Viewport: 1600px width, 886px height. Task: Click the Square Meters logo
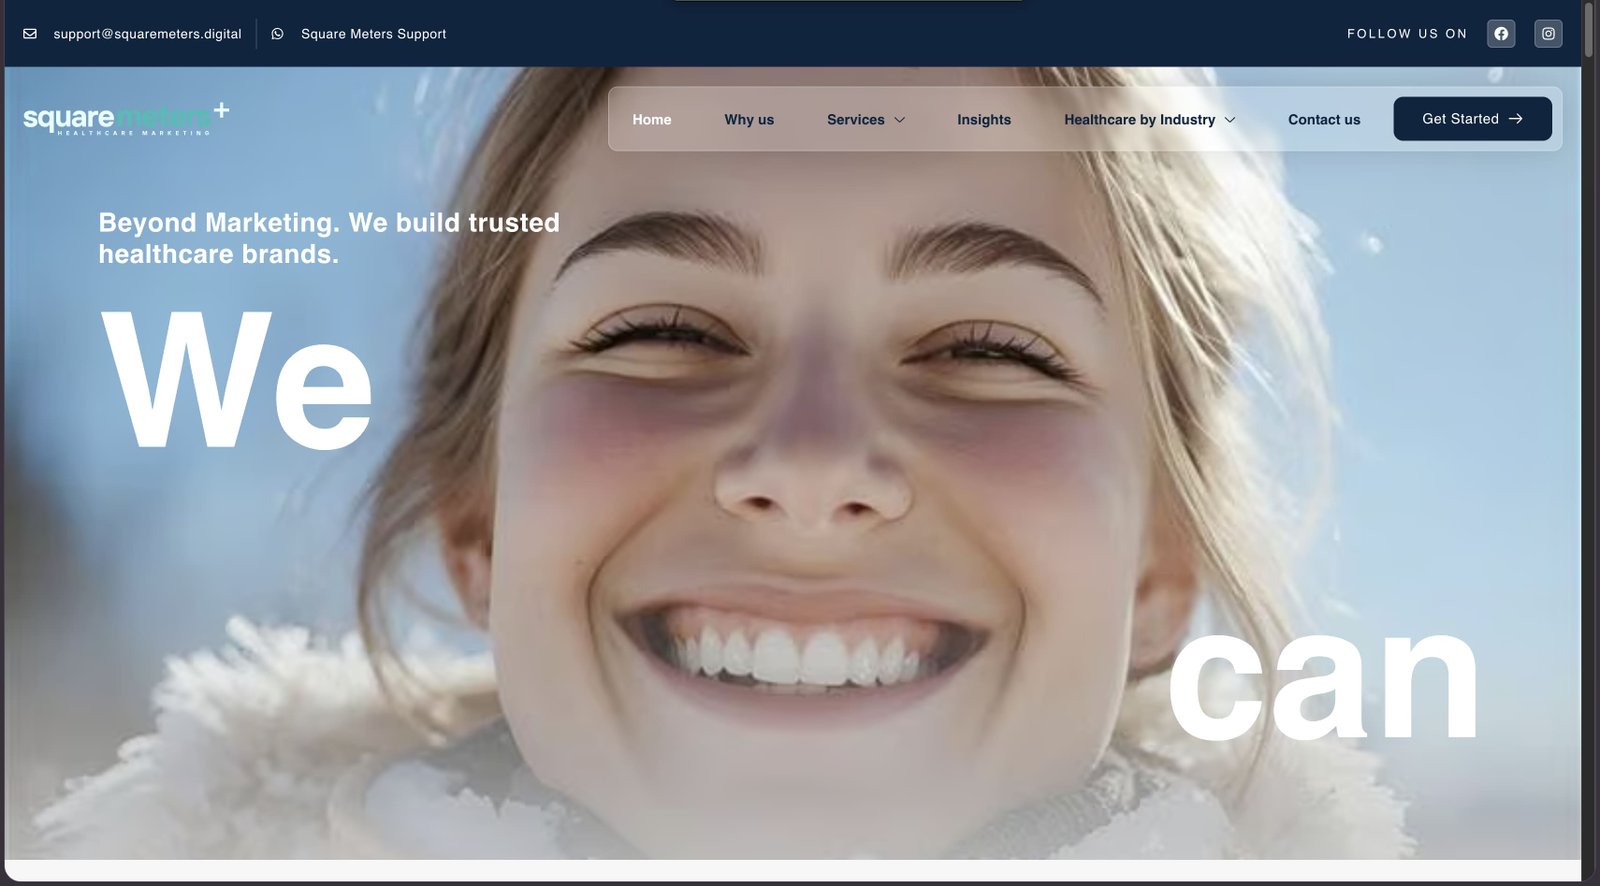pyautogui.click(x=126, y=119)
